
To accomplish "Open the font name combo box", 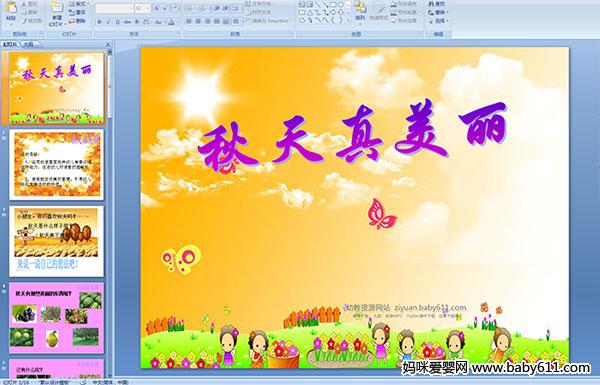I will click(114, 8).
